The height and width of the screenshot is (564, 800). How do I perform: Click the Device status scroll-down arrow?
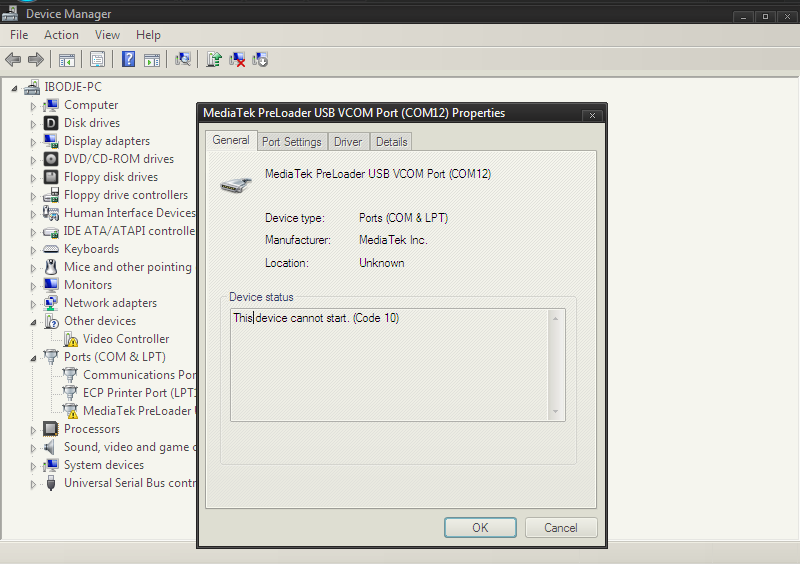[x=556, y=411]
